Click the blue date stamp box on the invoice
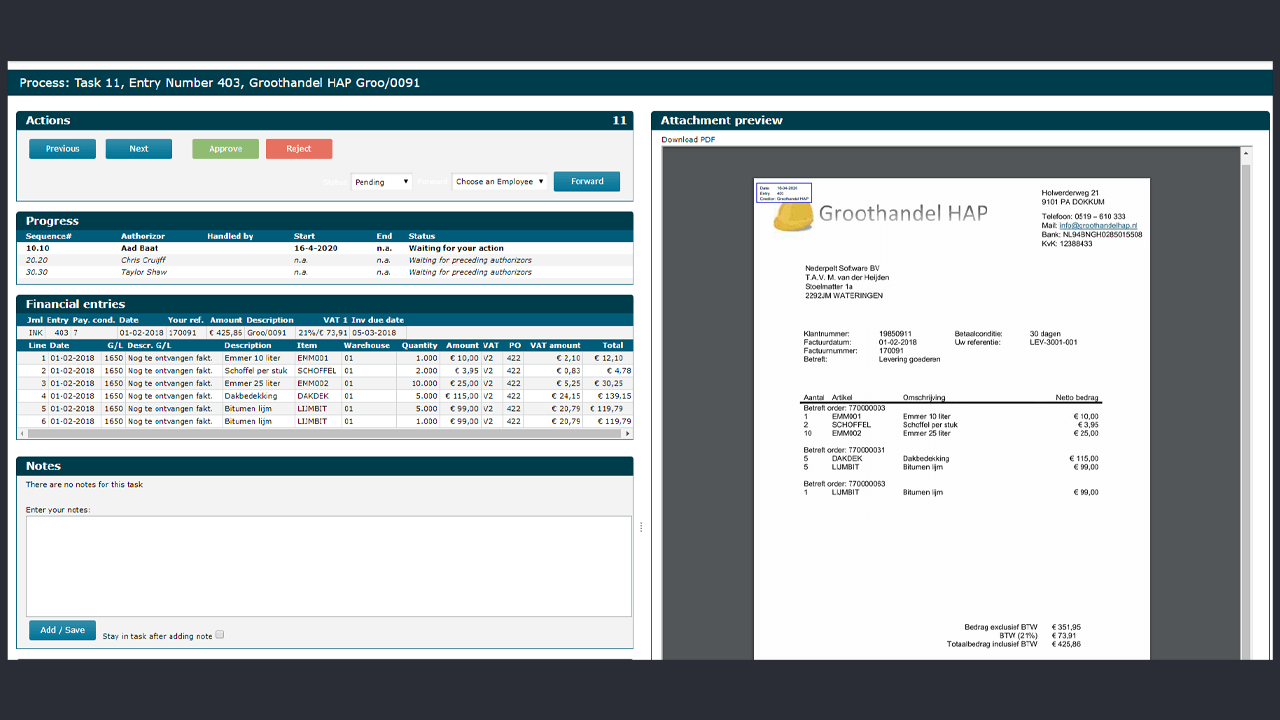1280x720 pixels. (783, 193)
